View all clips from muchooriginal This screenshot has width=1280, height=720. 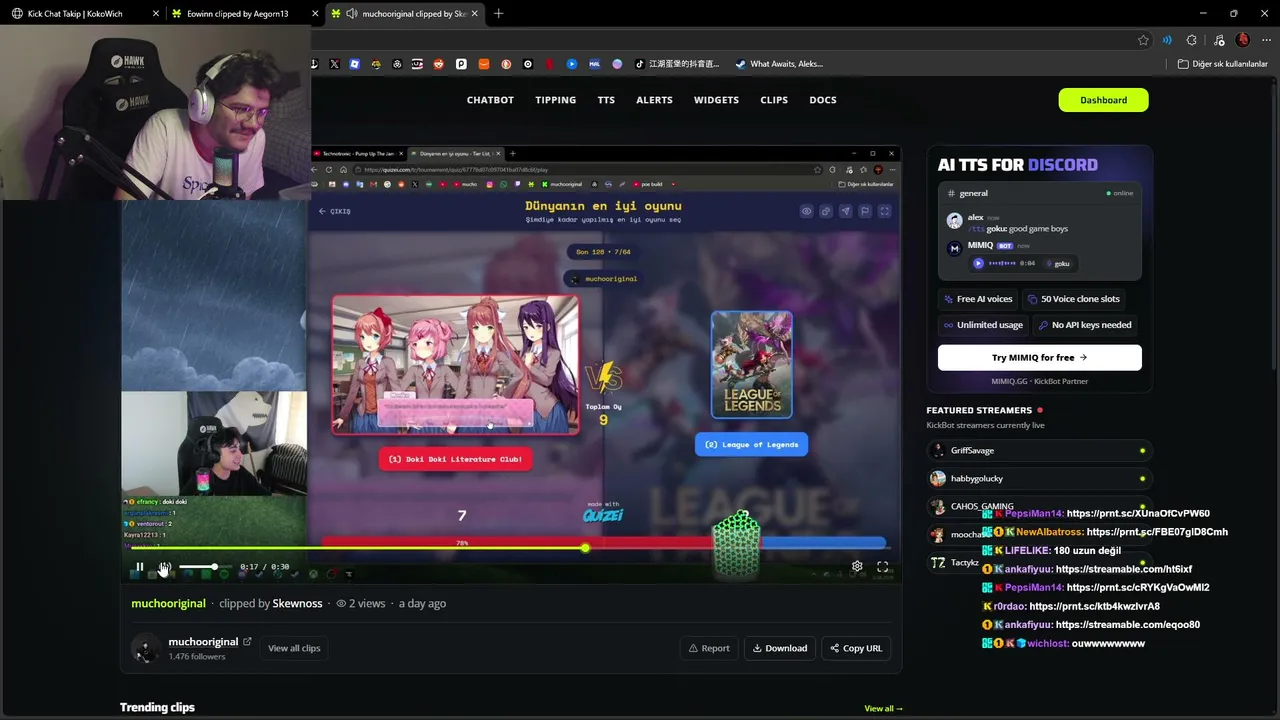(x=294, y=648)
